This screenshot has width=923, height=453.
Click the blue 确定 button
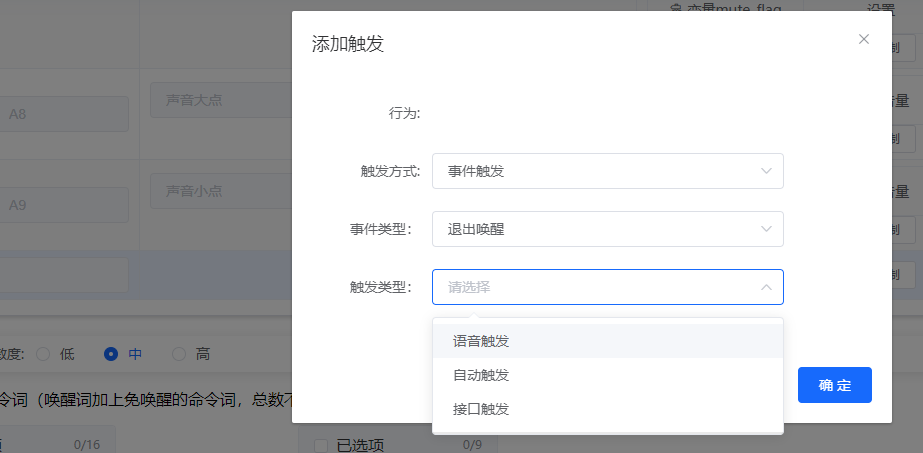835,385
